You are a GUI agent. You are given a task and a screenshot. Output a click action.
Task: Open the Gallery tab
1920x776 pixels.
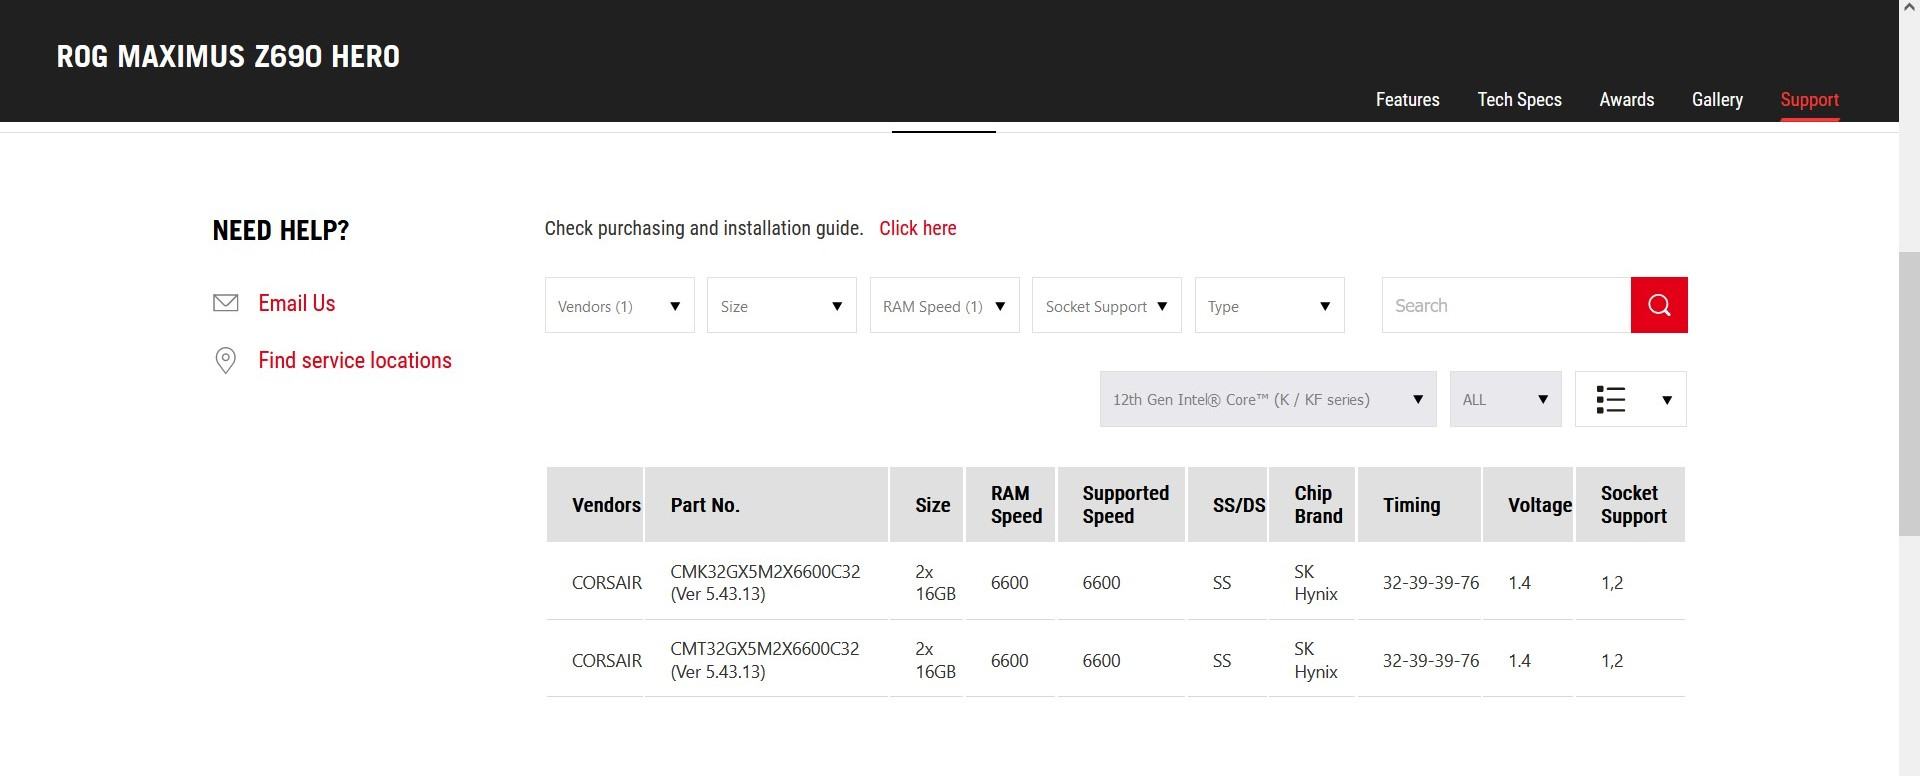pos(1717,100)
